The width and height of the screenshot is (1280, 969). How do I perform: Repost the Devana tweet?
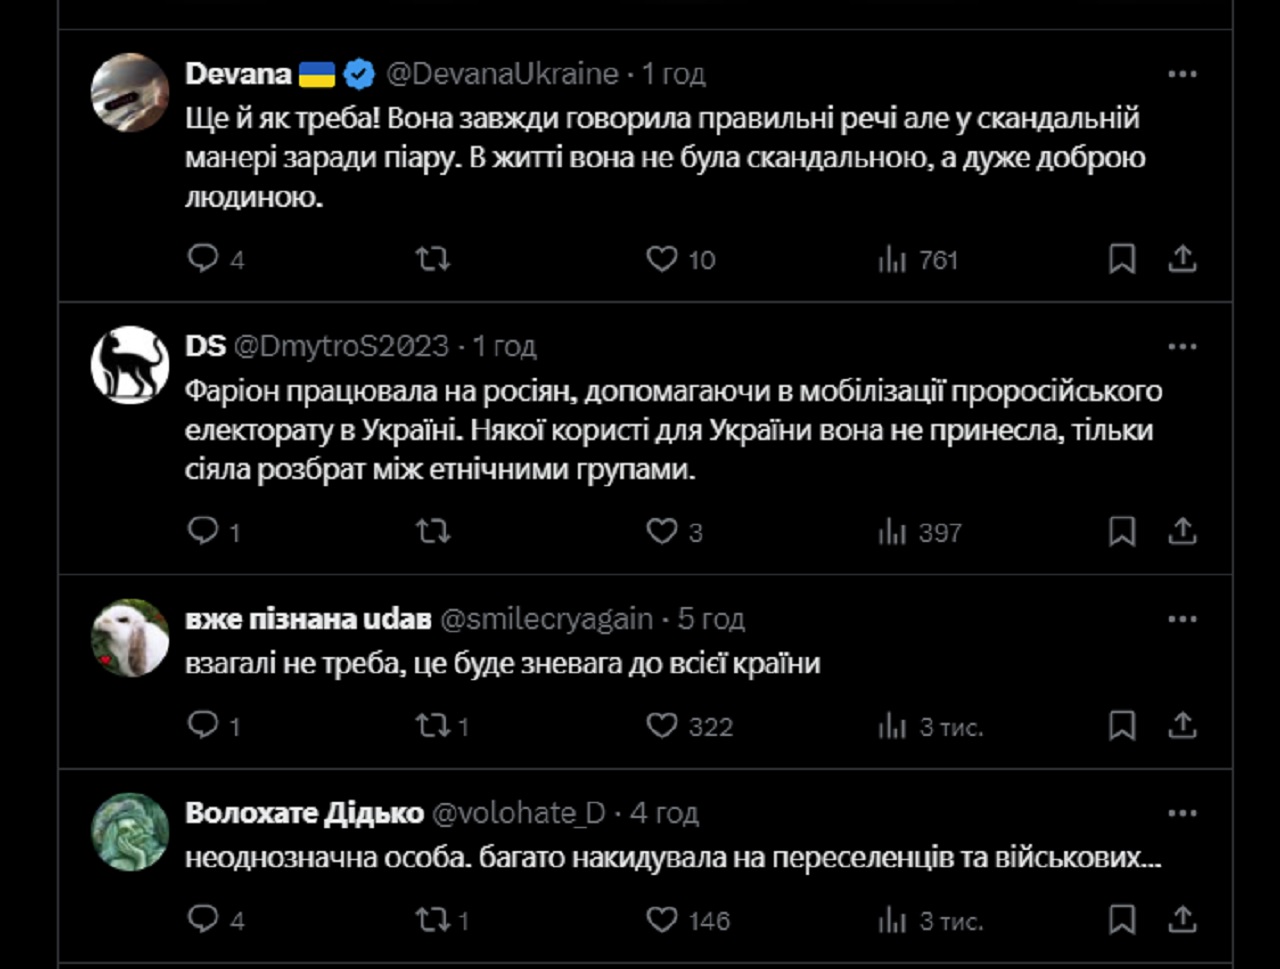[x=432, y=259]
